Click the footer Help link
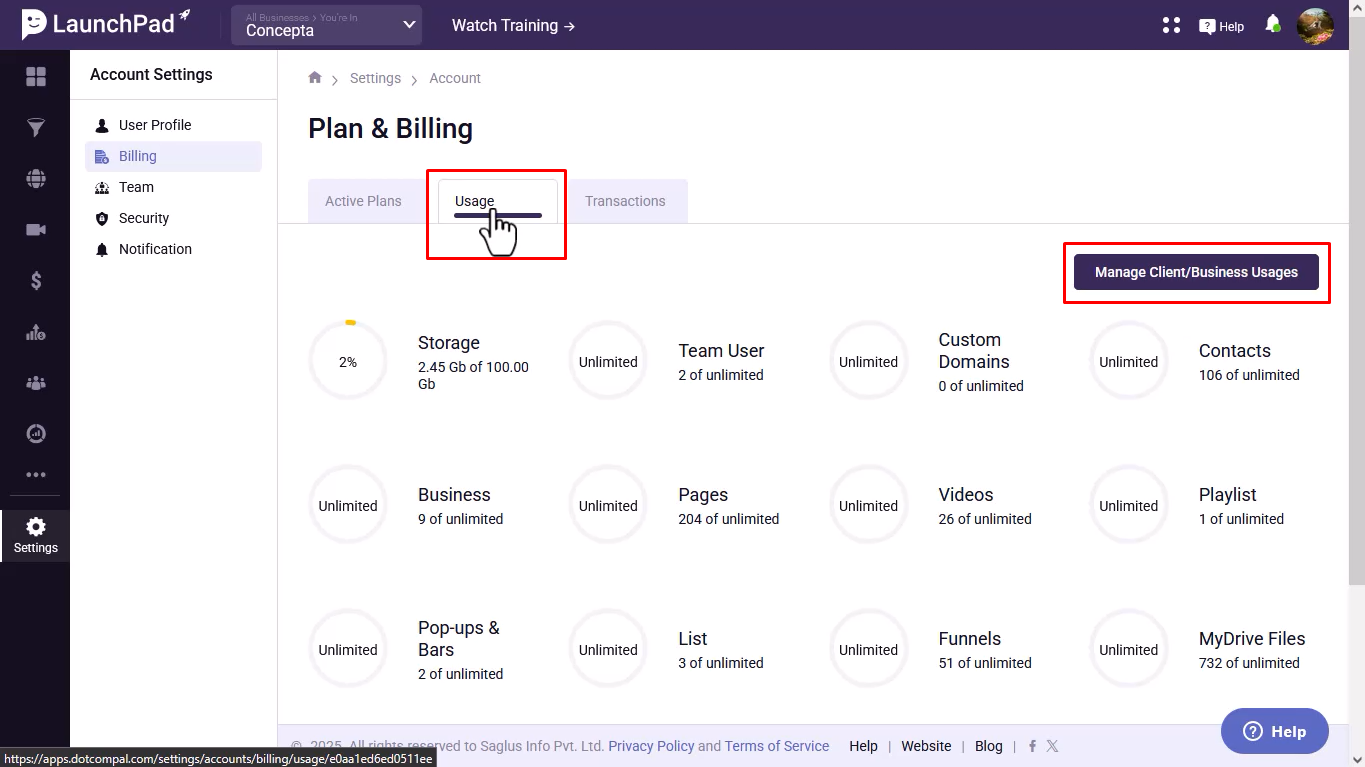 [x=863, y=746]
